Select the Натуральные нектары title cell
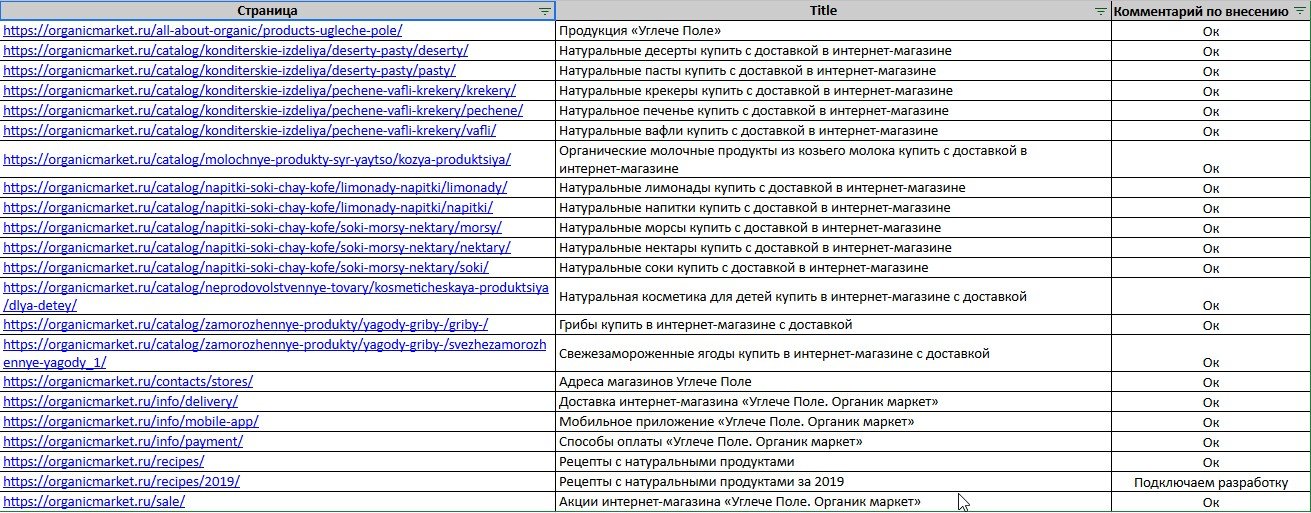 833,248
